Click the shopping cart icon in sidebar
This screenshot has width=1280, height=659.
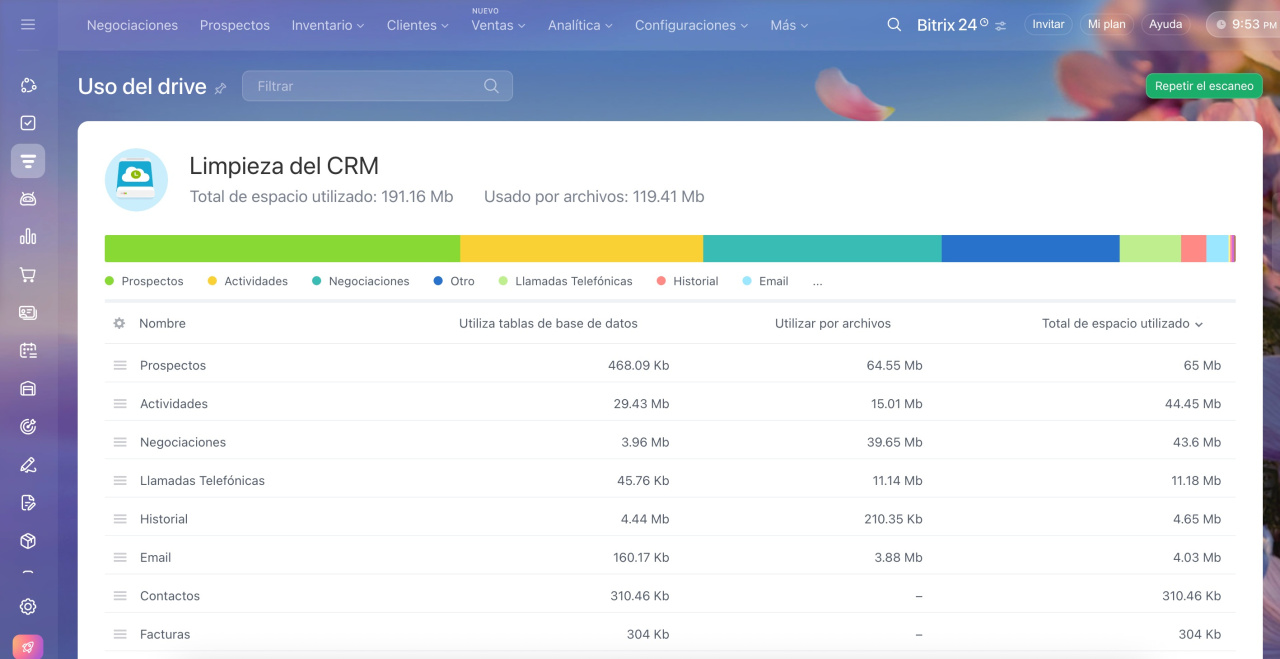click(x=28, y=275)
